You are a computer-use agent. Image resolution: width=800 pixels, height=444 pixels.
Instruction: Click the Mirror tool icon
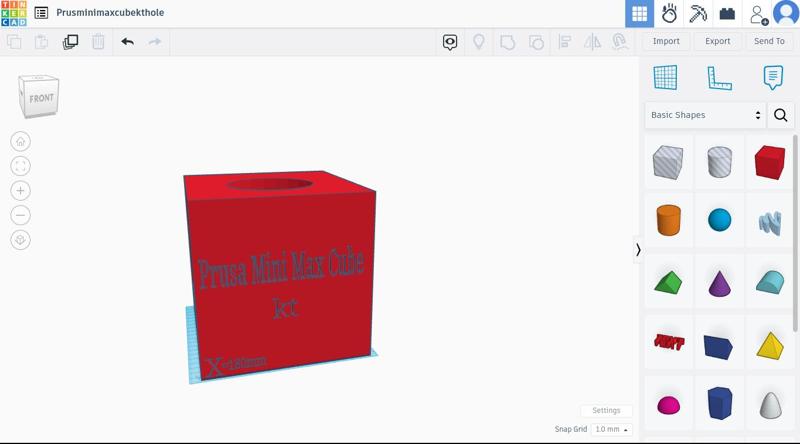click(592, 42)
